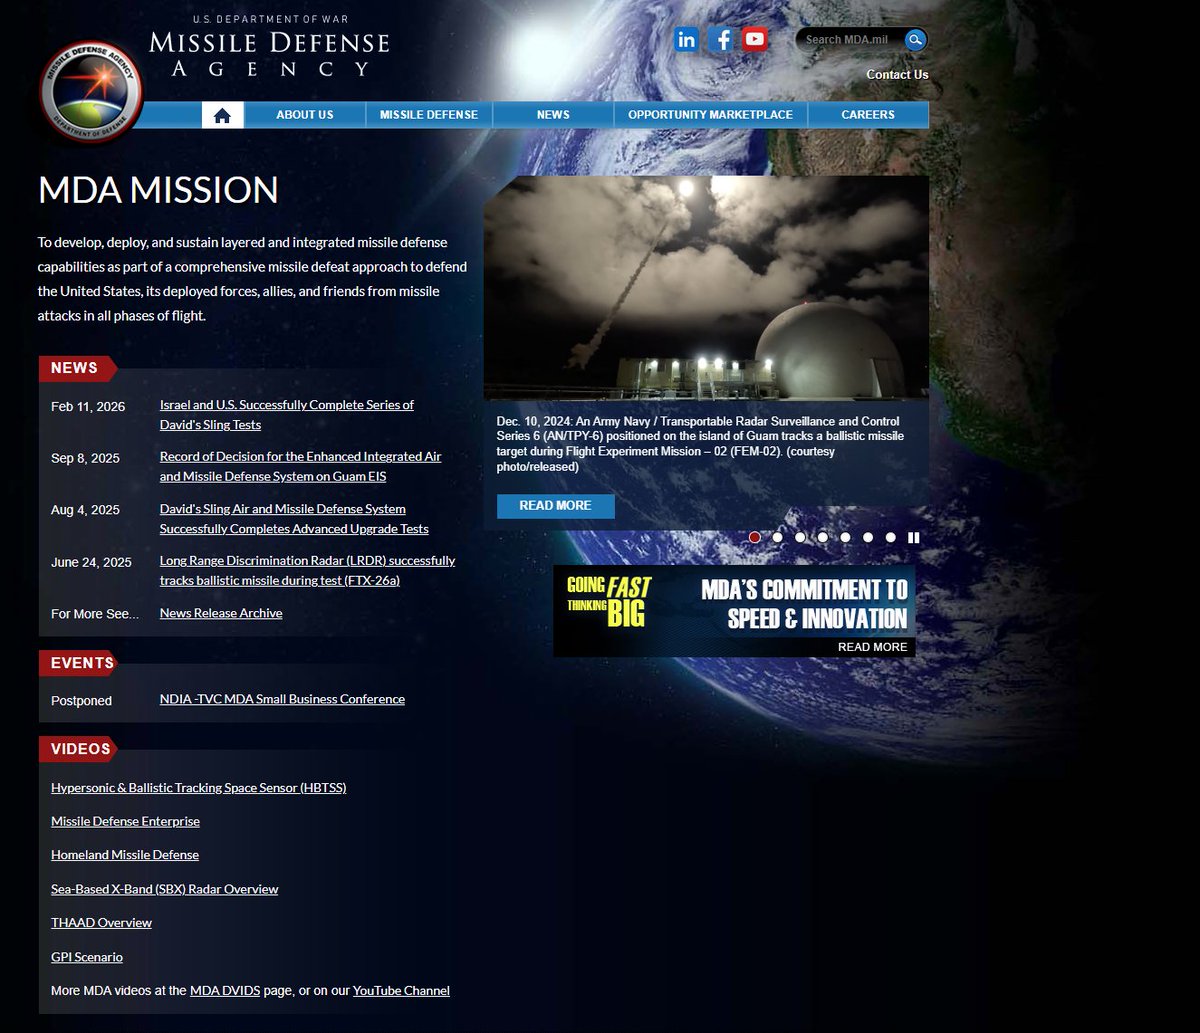Pause the image slideshow
The height and width of the screenshot is (1033, 1200).
[x=913, y=537]
